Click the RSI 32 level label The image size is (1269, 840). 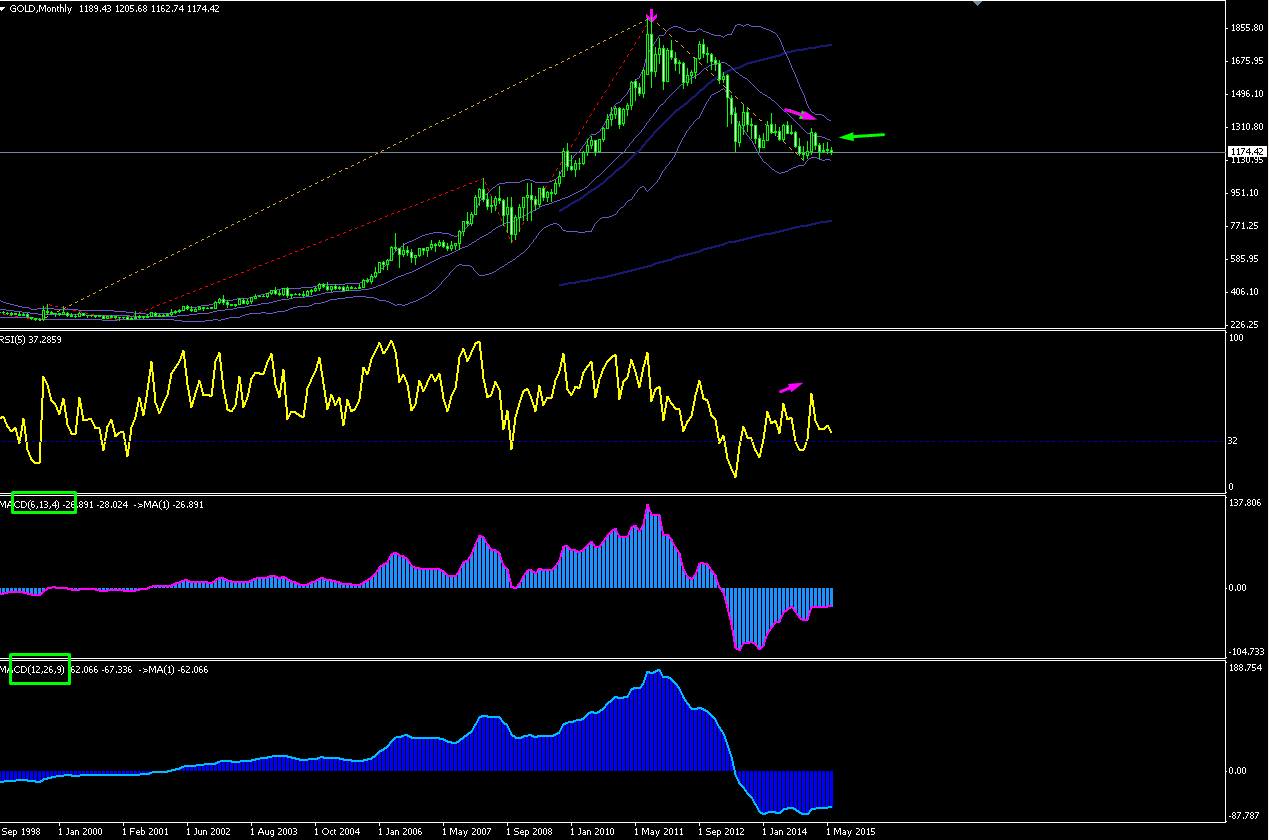coord(1237,440)
